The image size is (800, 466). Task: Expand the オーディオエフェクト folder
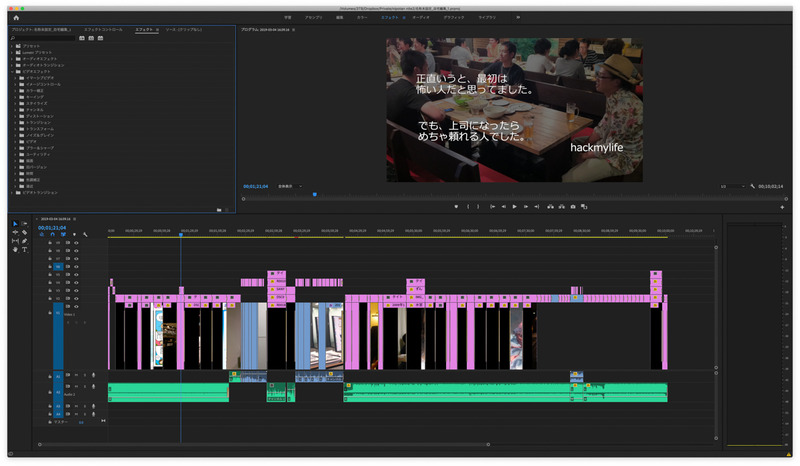point(12,59)
